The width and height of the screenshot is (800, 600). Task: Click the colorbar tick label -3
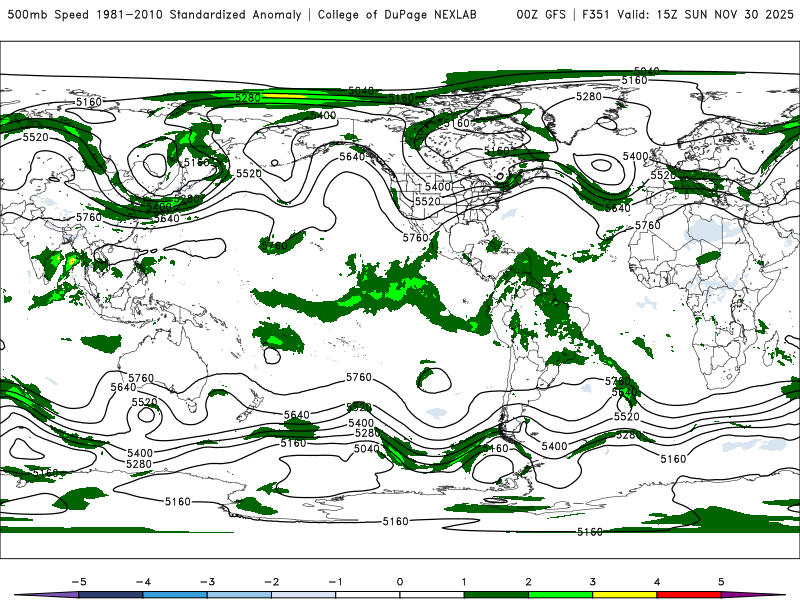(x=207, y=582)
